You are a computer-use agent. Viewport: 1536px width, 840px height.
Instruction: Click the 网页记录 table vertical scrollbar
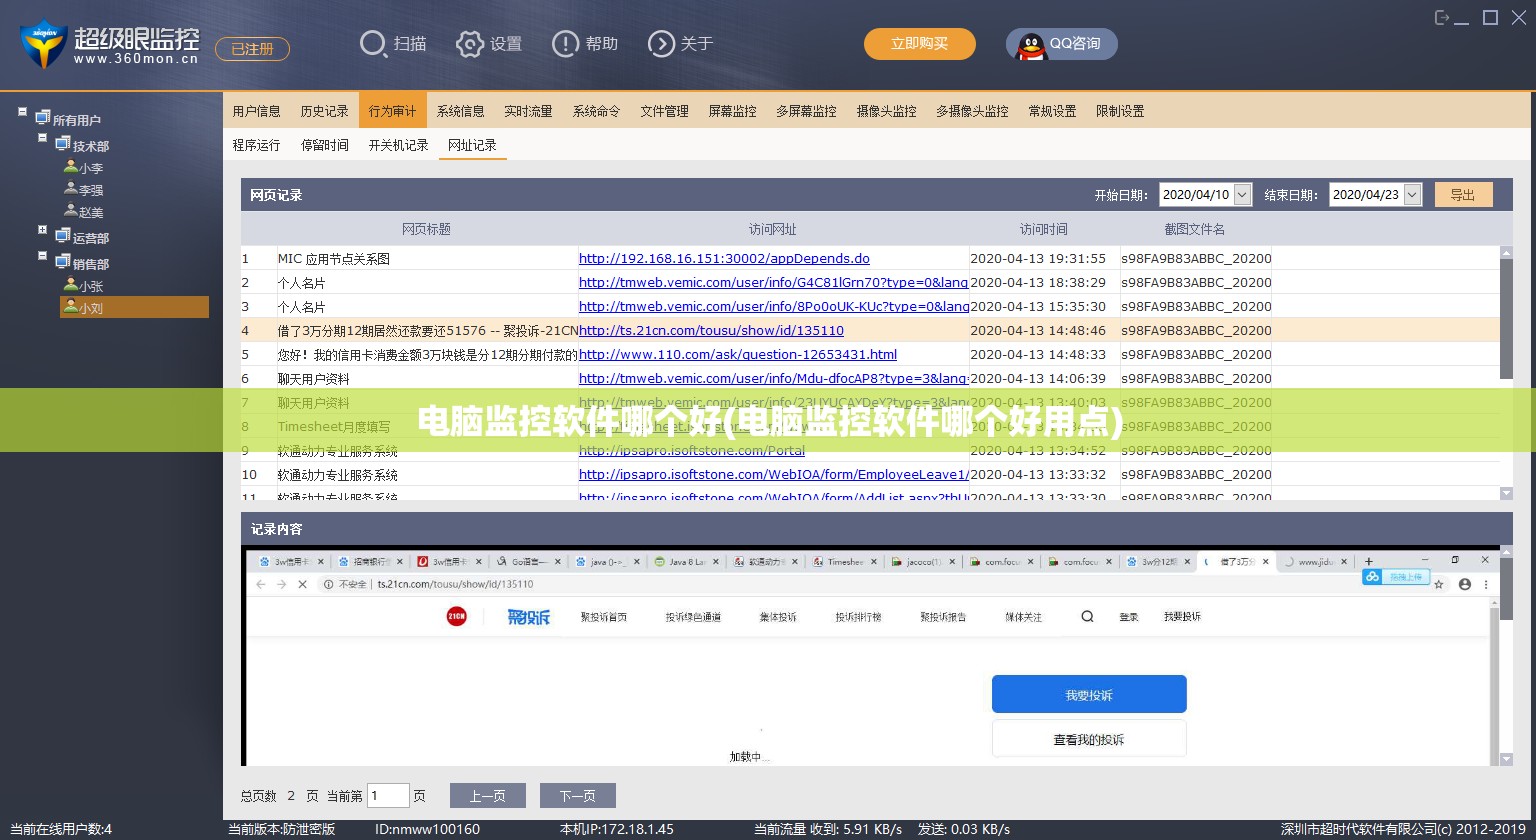click(1507, 373)
